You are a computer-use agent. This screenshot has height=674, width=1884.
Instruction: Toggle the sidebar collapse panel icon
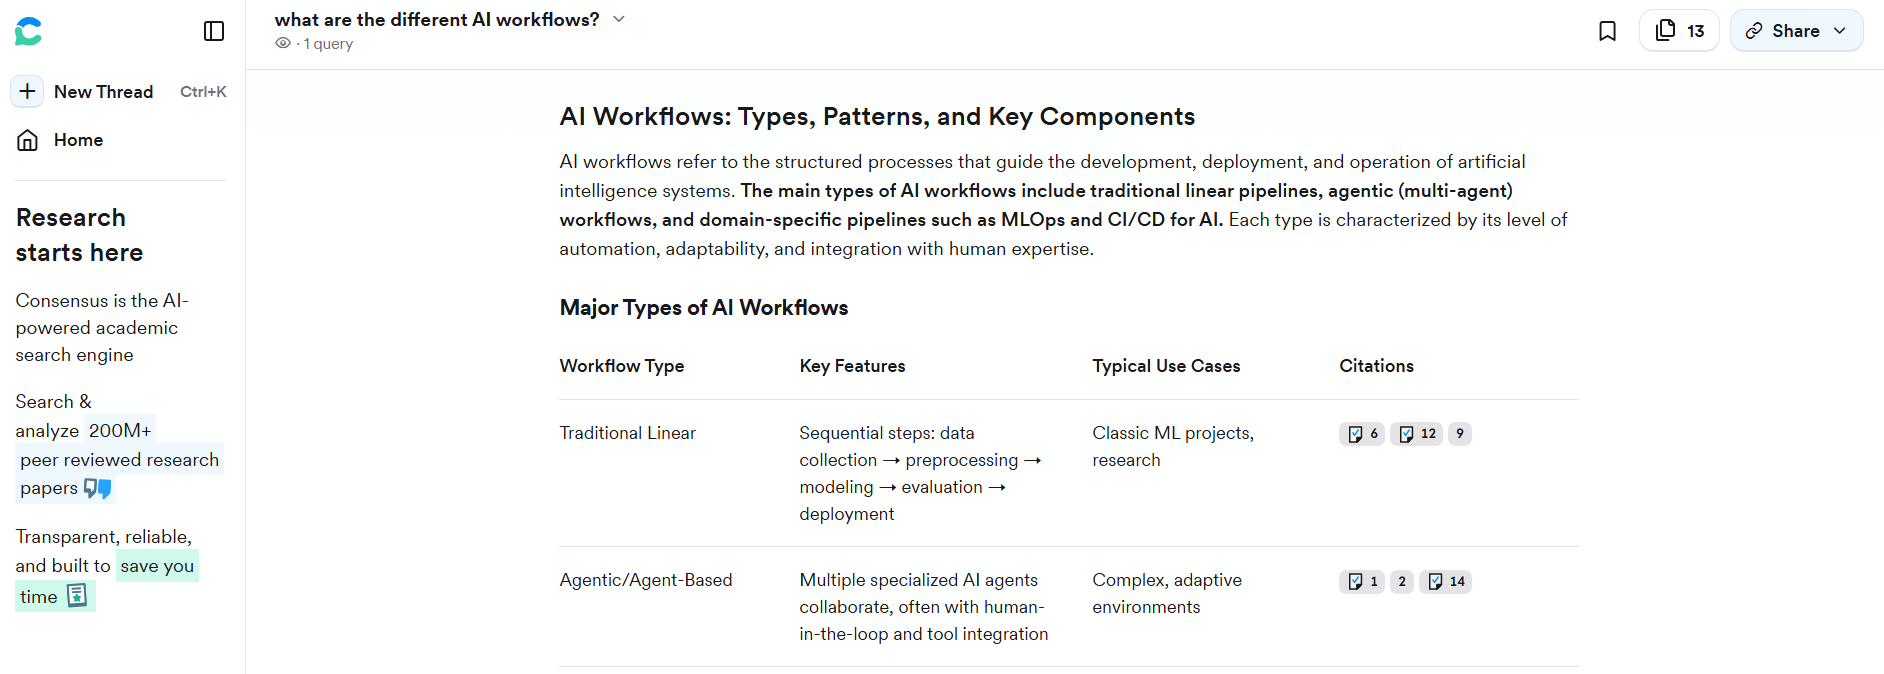pyautogui.click(x=214, y=32)
